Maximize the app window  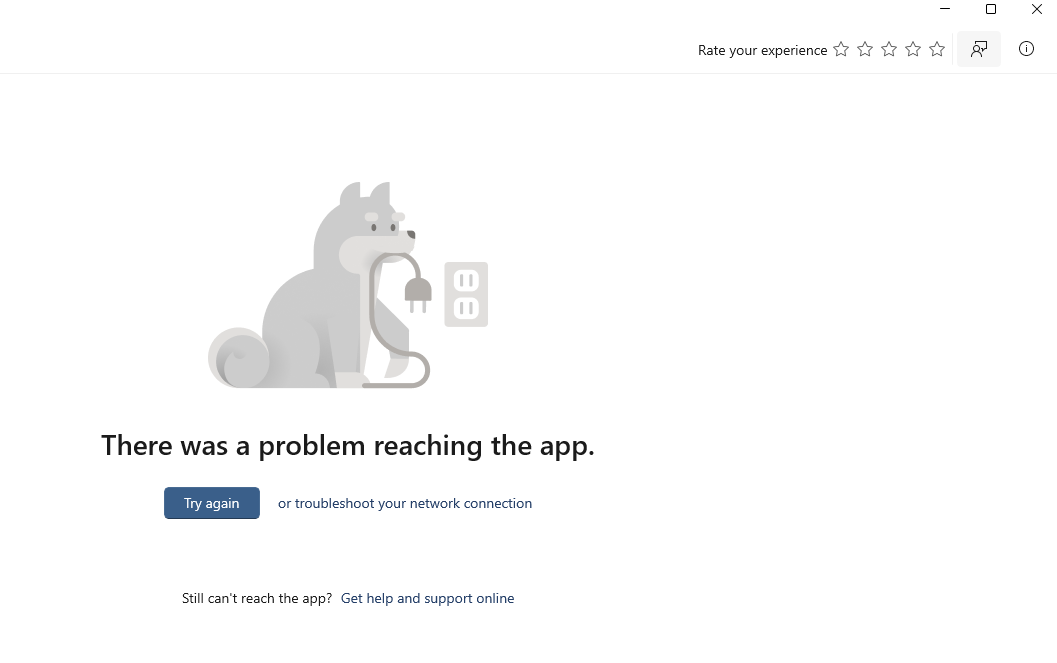(991, 9)
